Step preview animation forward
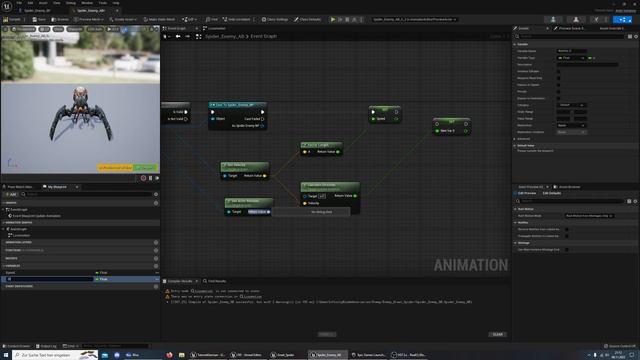This screenshot has height=360, width=640. pos(157,178)
